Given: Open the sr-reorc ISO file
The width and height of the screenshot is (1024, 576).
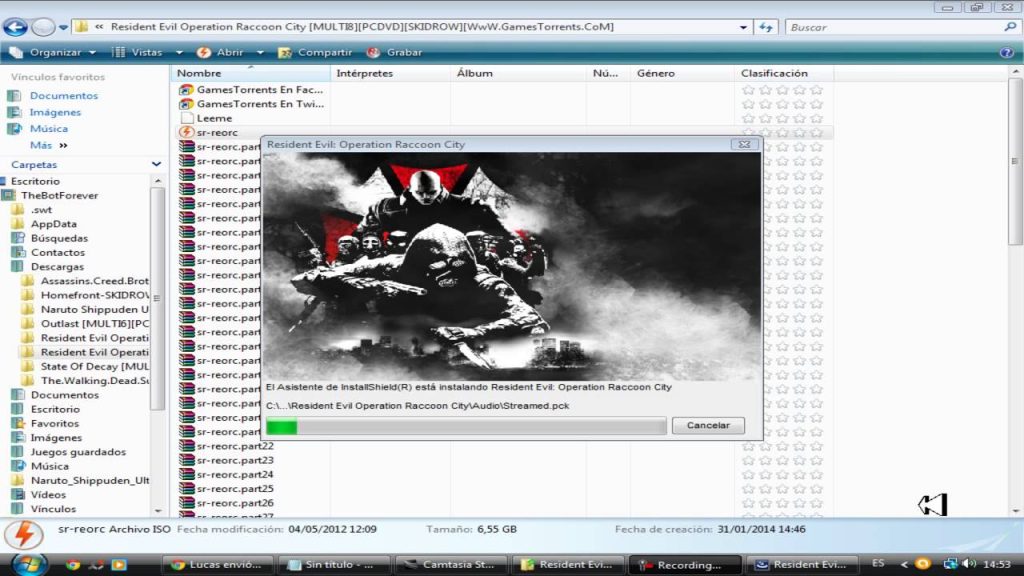Looking at the screenshot, I should (216, 132).
